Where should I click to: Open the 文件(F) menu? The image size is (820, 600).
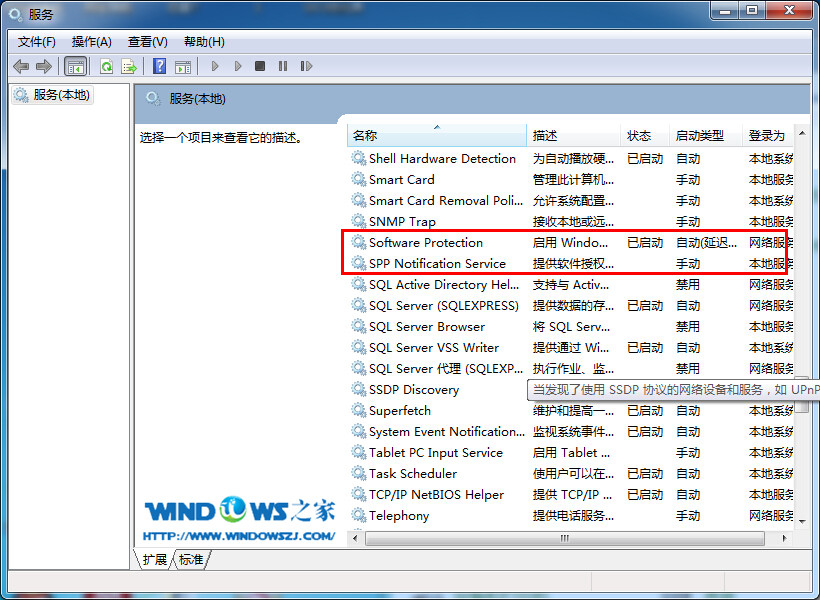[x=37, y=42]
